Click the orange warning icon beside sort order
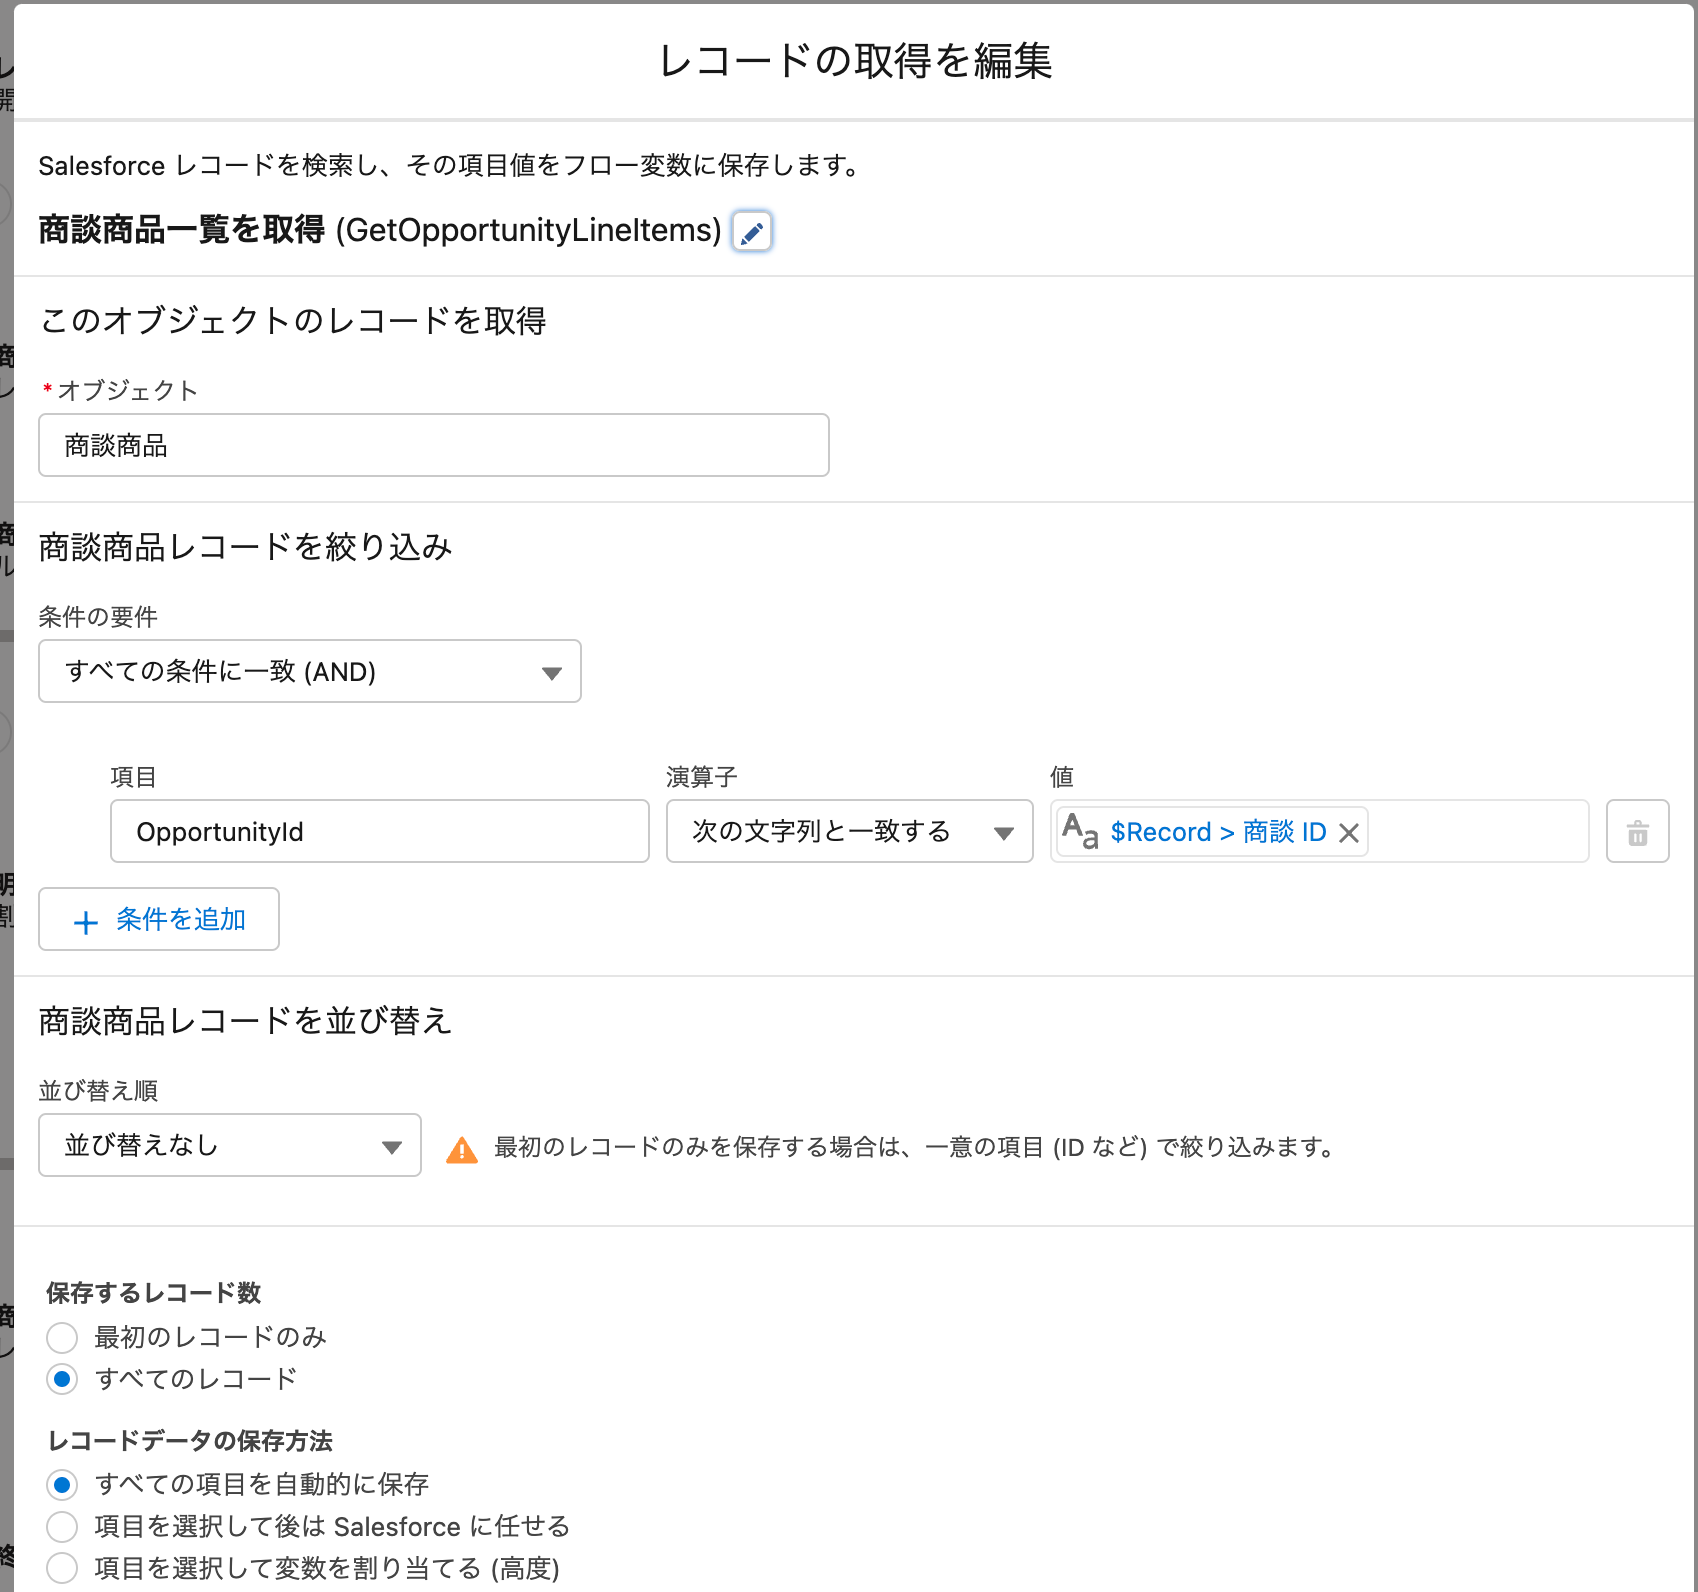This screenshot has height=1592, width=1698. coord(461,1149)
